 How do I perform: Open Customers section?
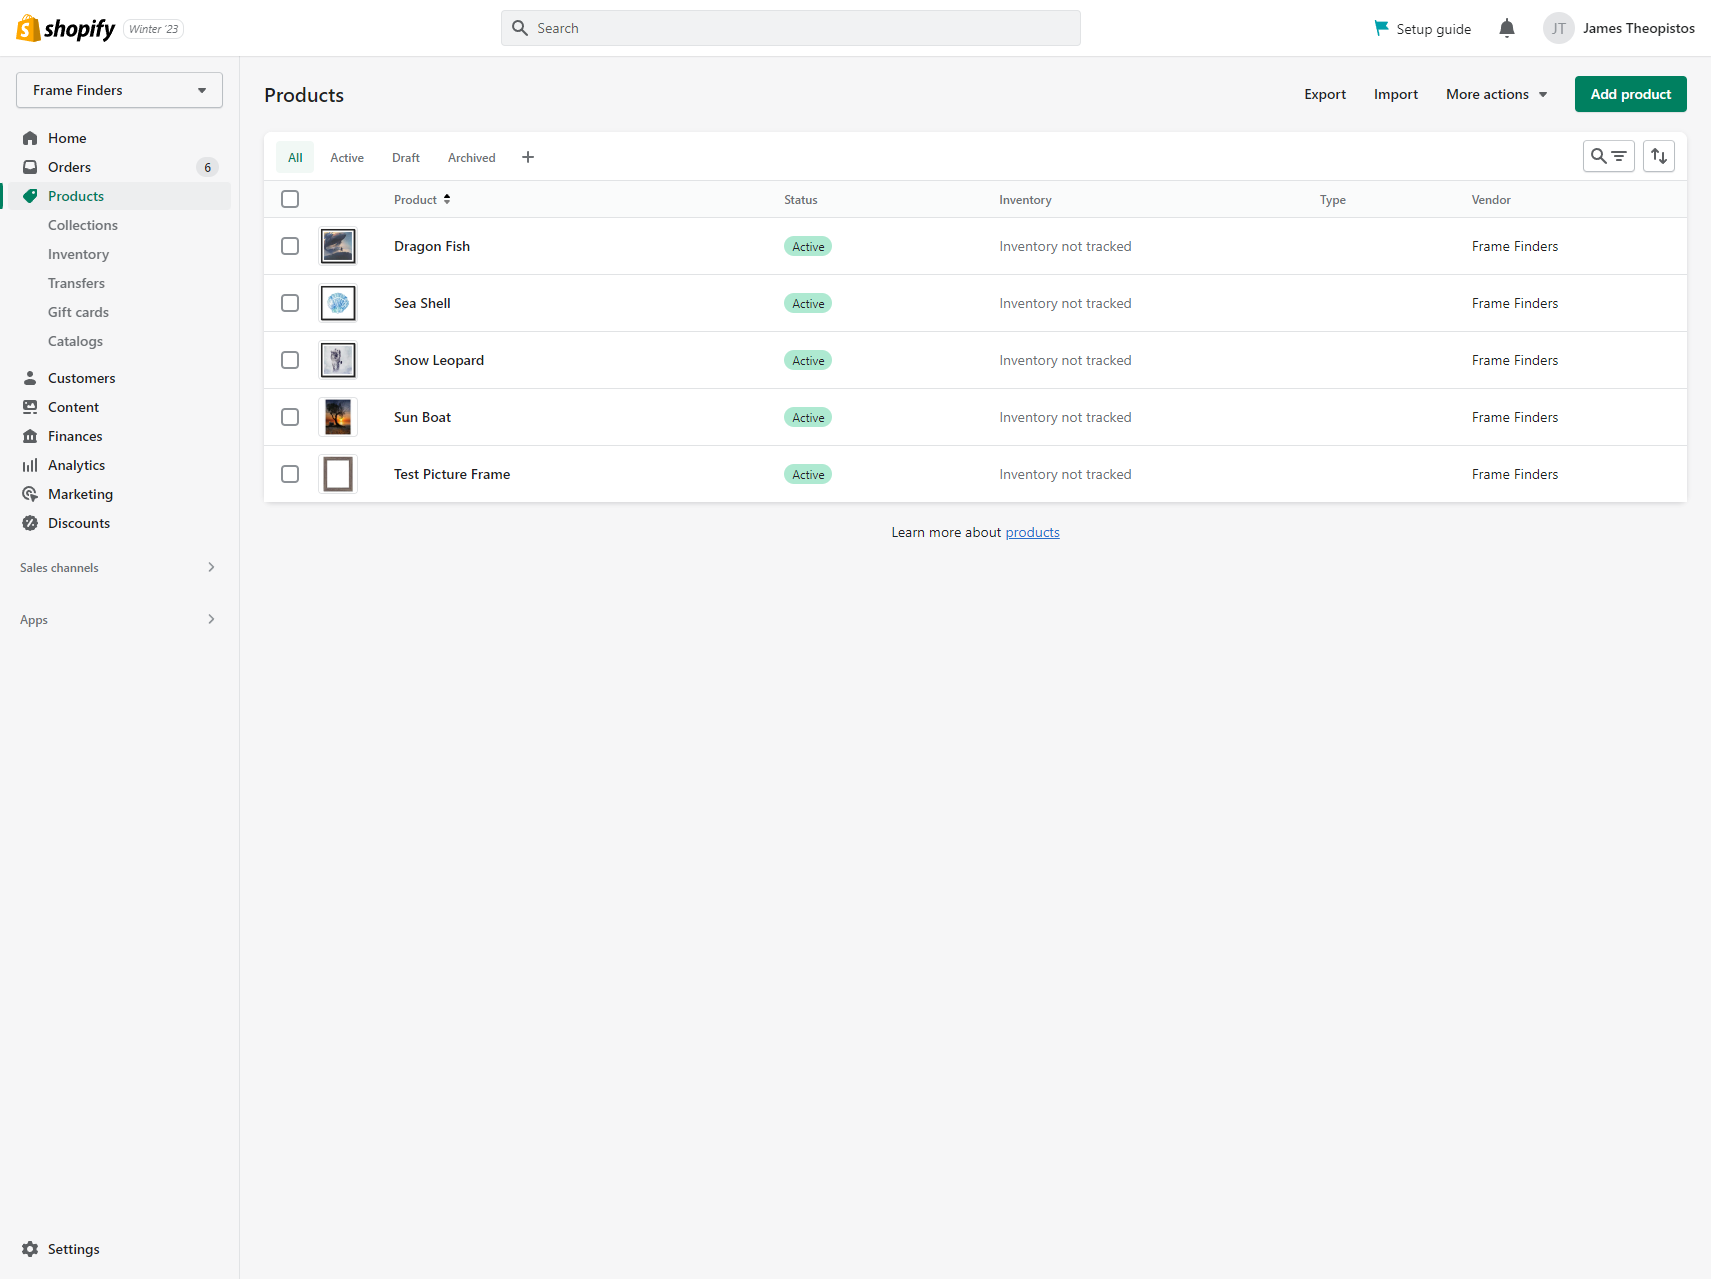81,378
